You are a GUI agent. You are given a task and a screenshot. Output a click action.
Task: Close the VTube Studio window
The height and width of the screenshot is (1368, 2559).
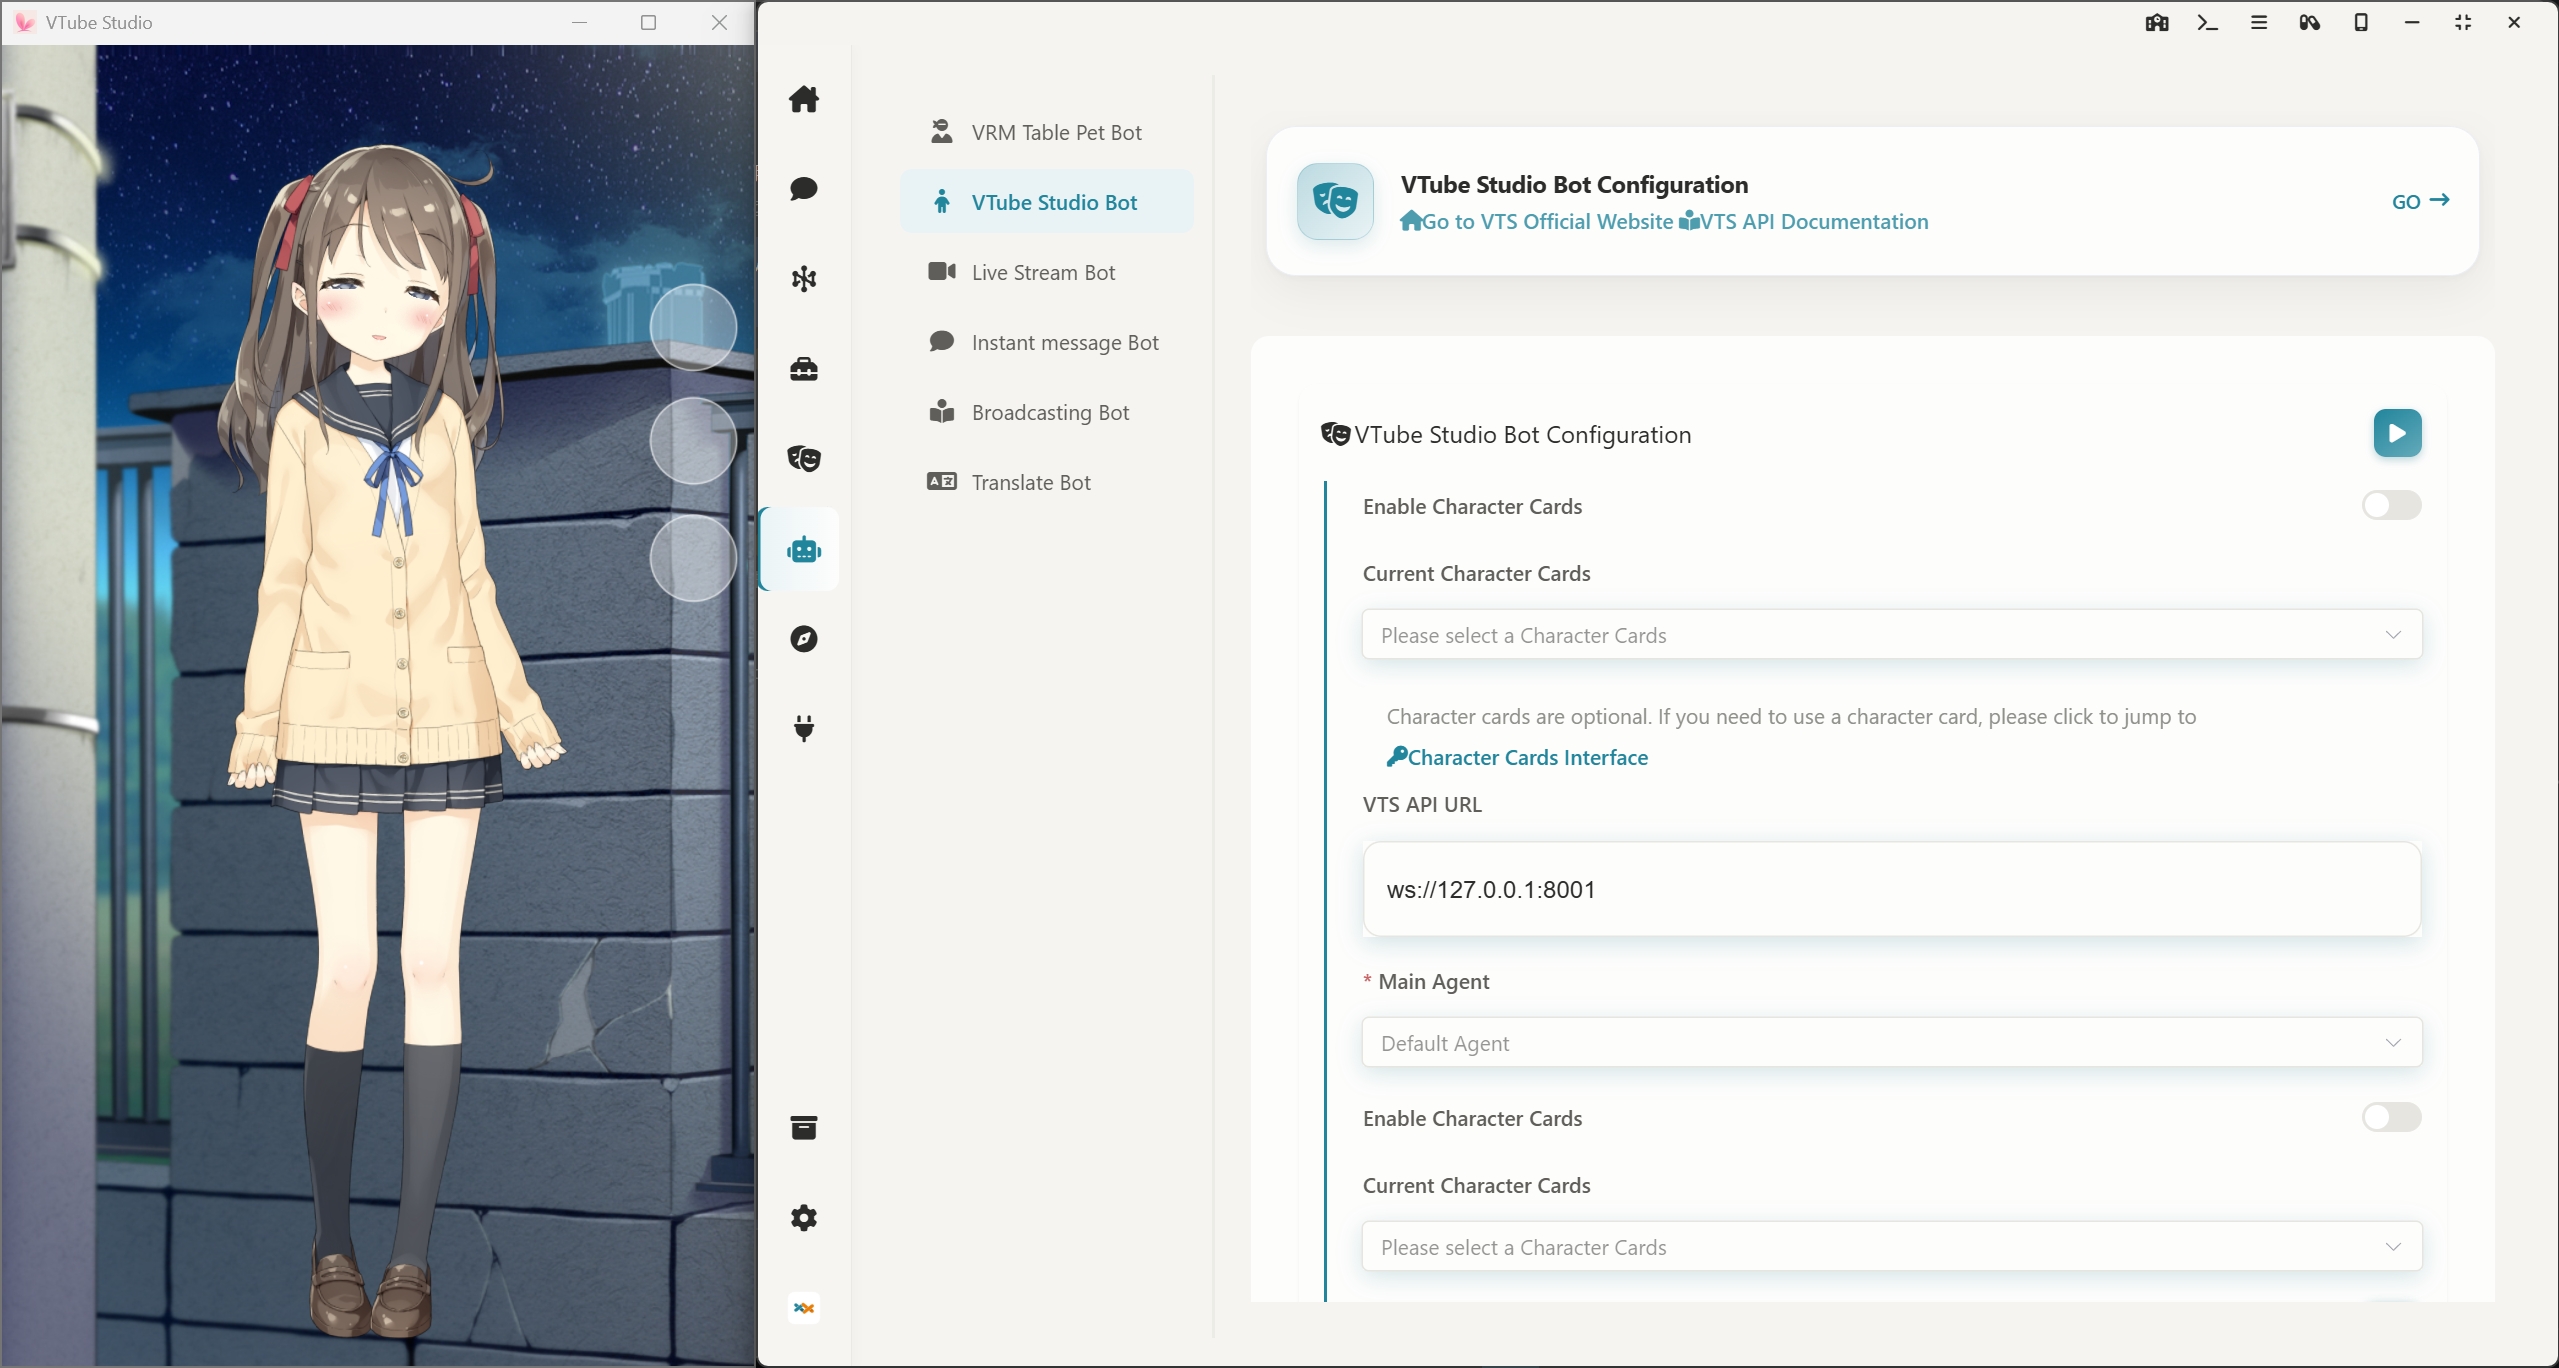pyautogui.click(x=719, y=22)
